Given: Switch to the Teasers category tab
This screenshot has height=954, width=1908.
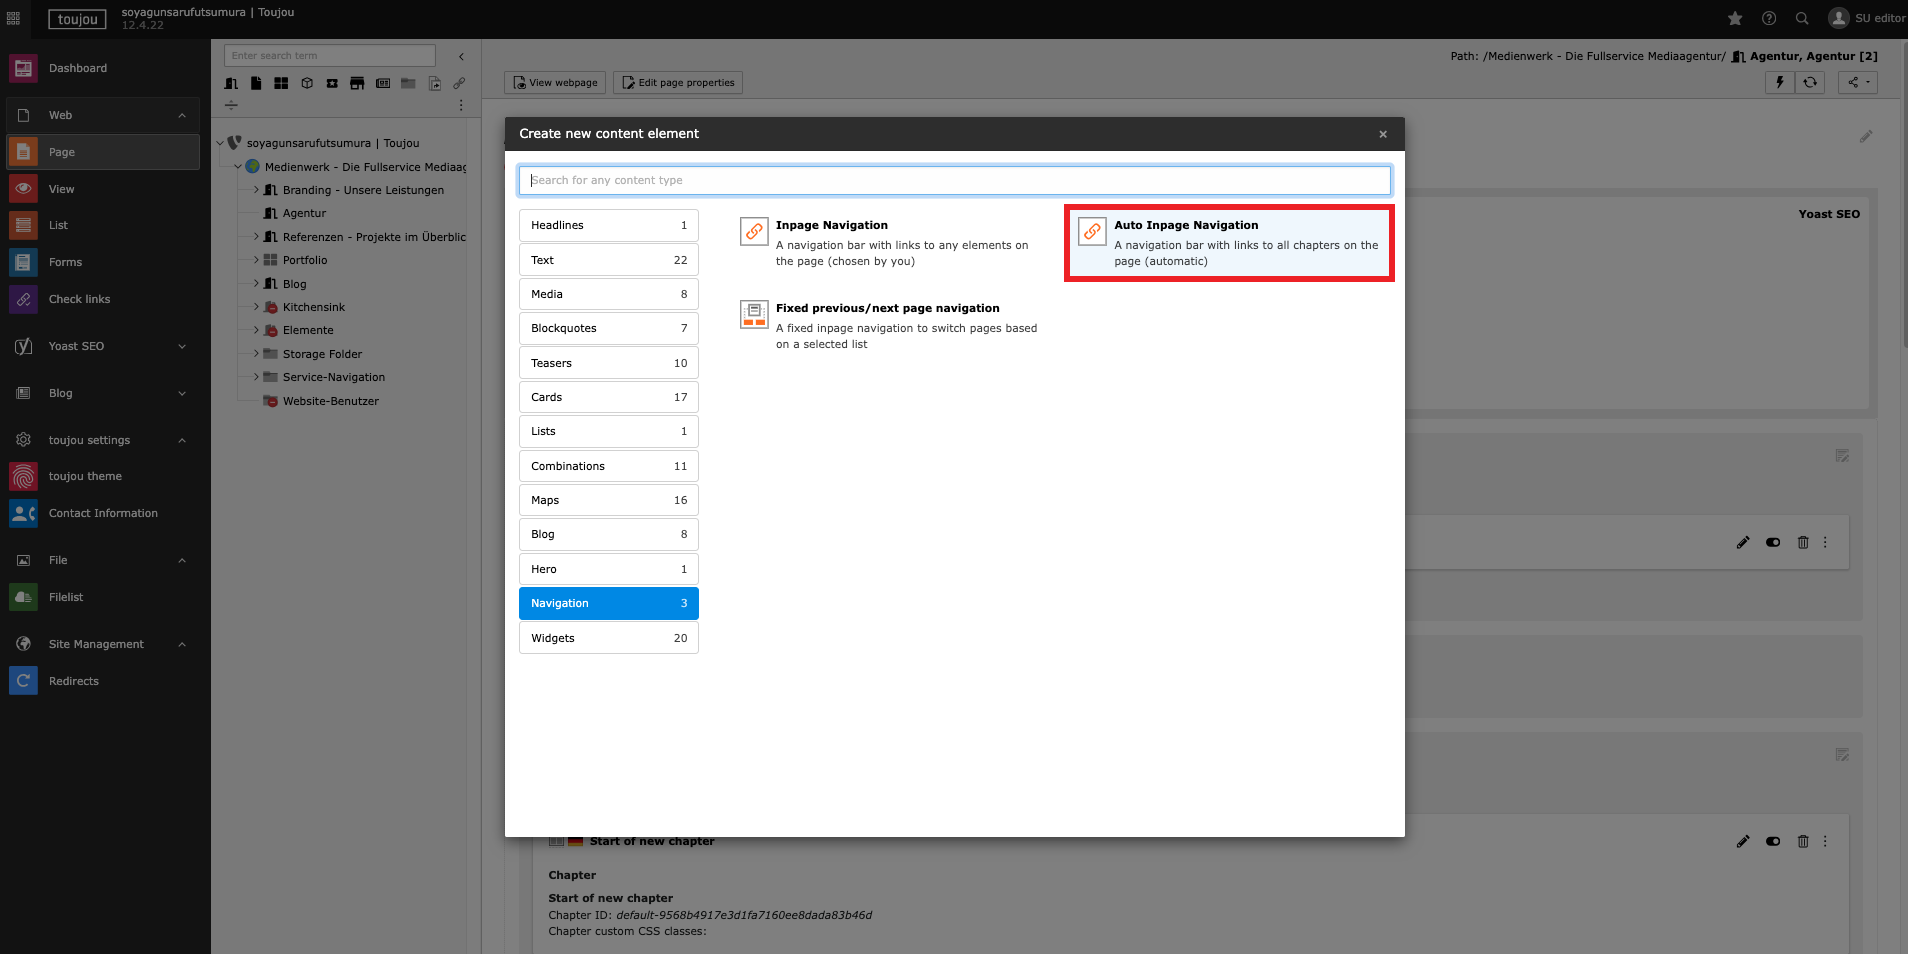Looking at the screenshot, I should click(x=608, y=363).
